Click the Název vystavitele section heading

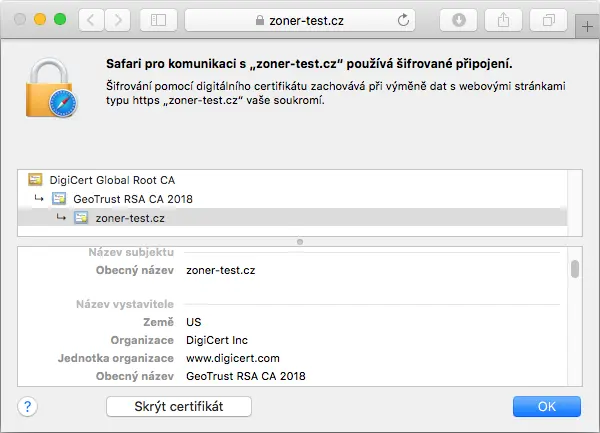125,304
